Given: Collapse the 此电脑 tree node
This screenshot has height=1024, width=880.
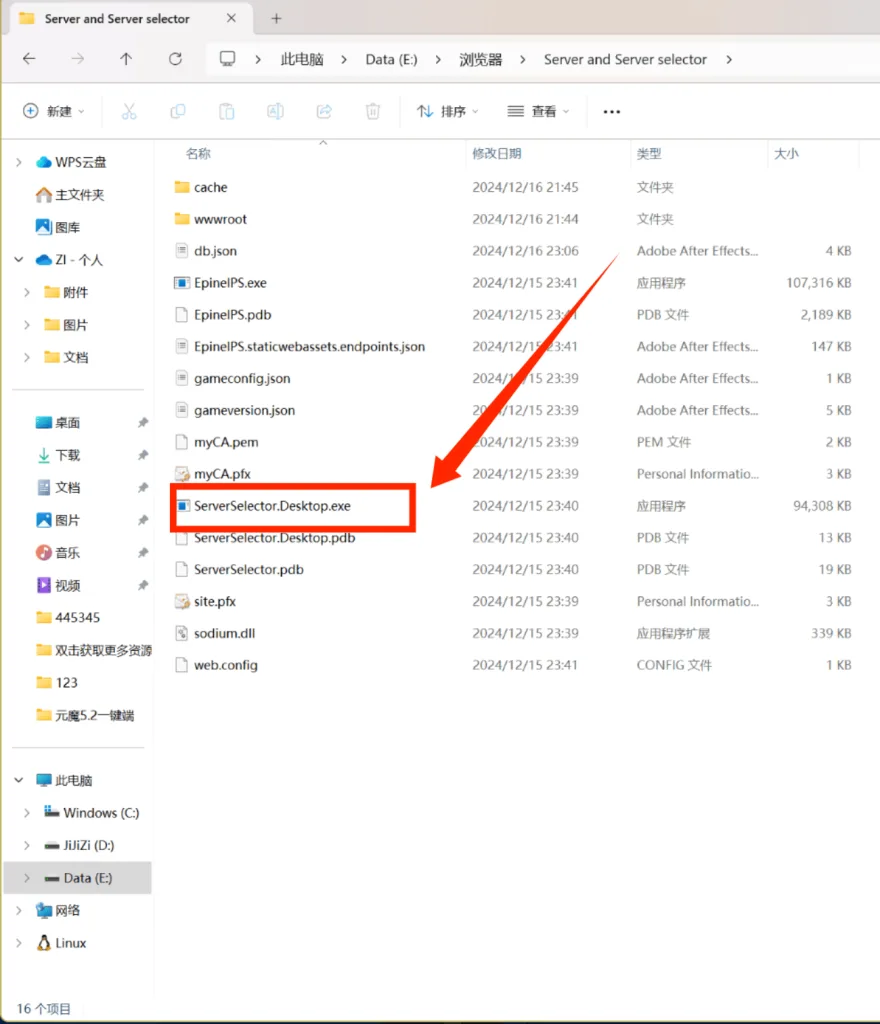Looking at the screenshot, I should 19,780.
